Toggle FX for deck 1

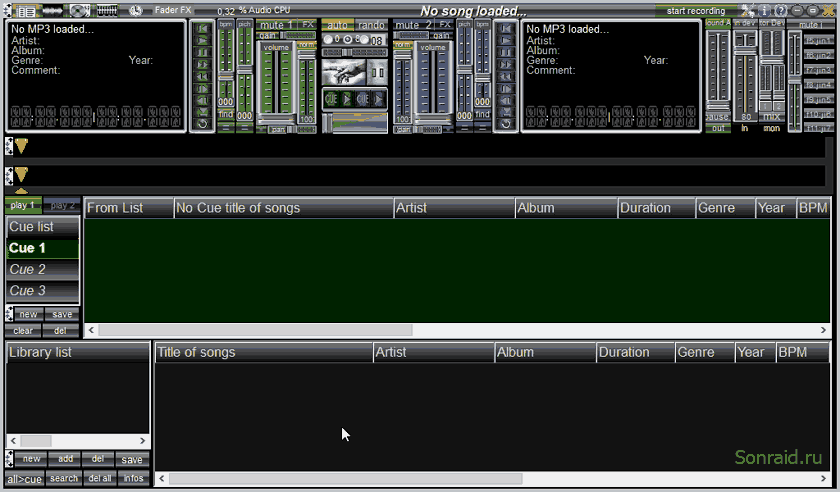[308, 25]
